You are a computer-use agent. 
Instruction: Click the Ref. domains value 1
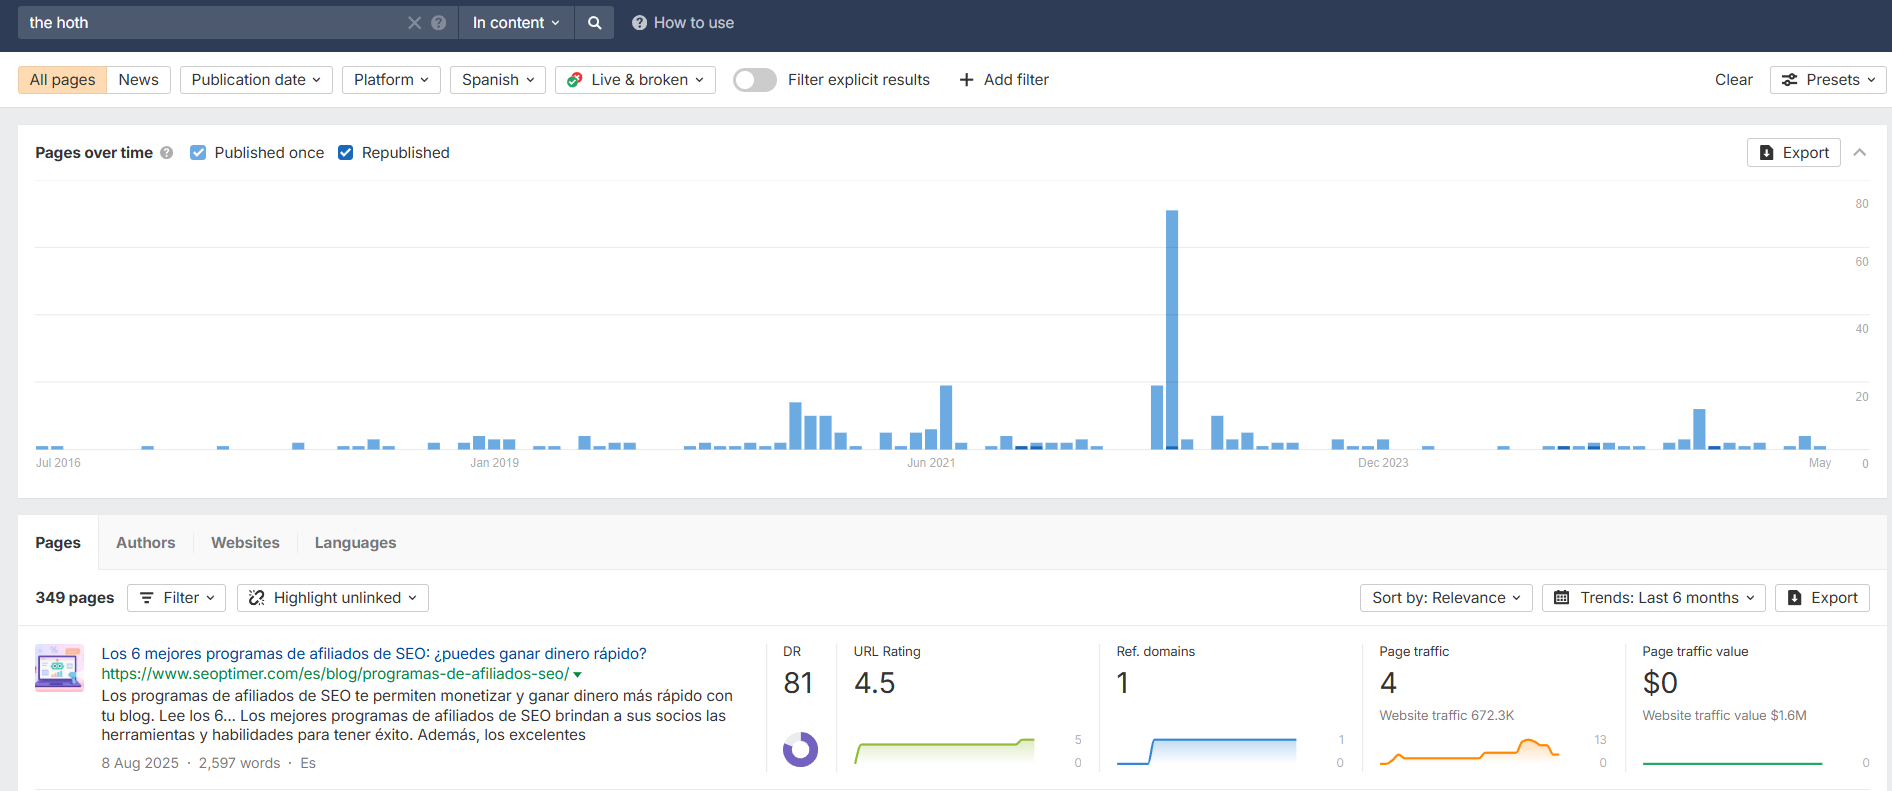point(1123,683)
